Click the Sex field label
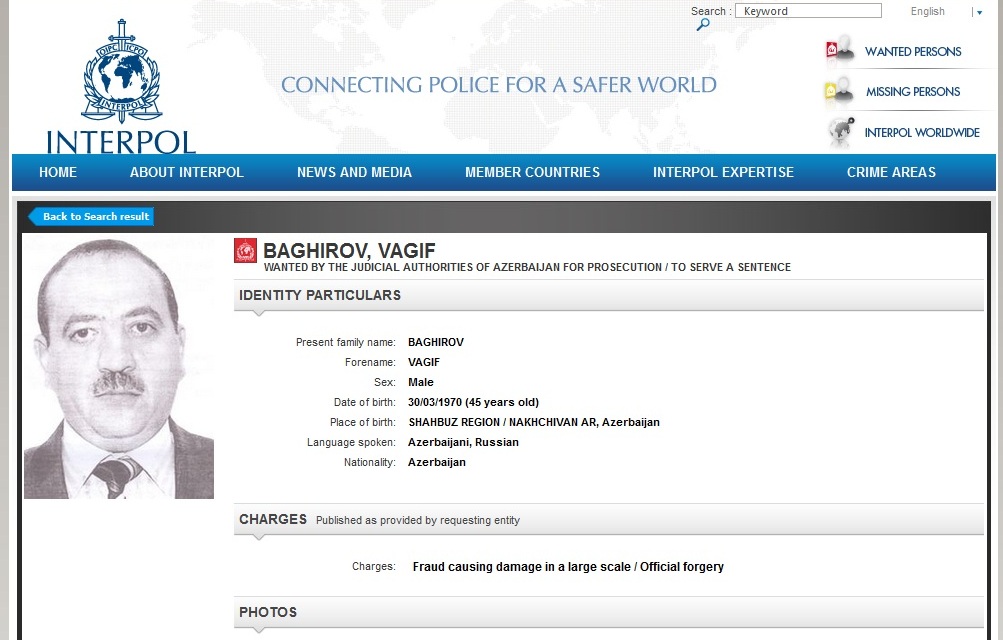The width and height of the screenshot is (1003, 640). coord(385,382)
